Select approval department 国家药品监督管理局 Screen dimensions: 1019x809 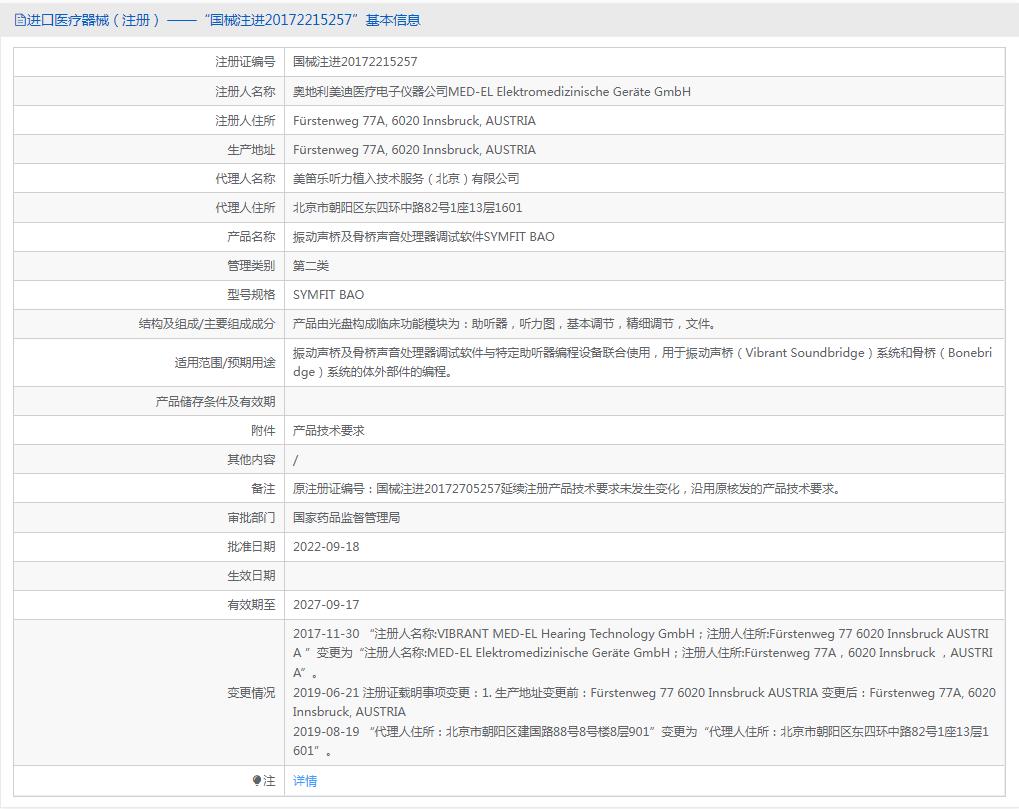346,518
